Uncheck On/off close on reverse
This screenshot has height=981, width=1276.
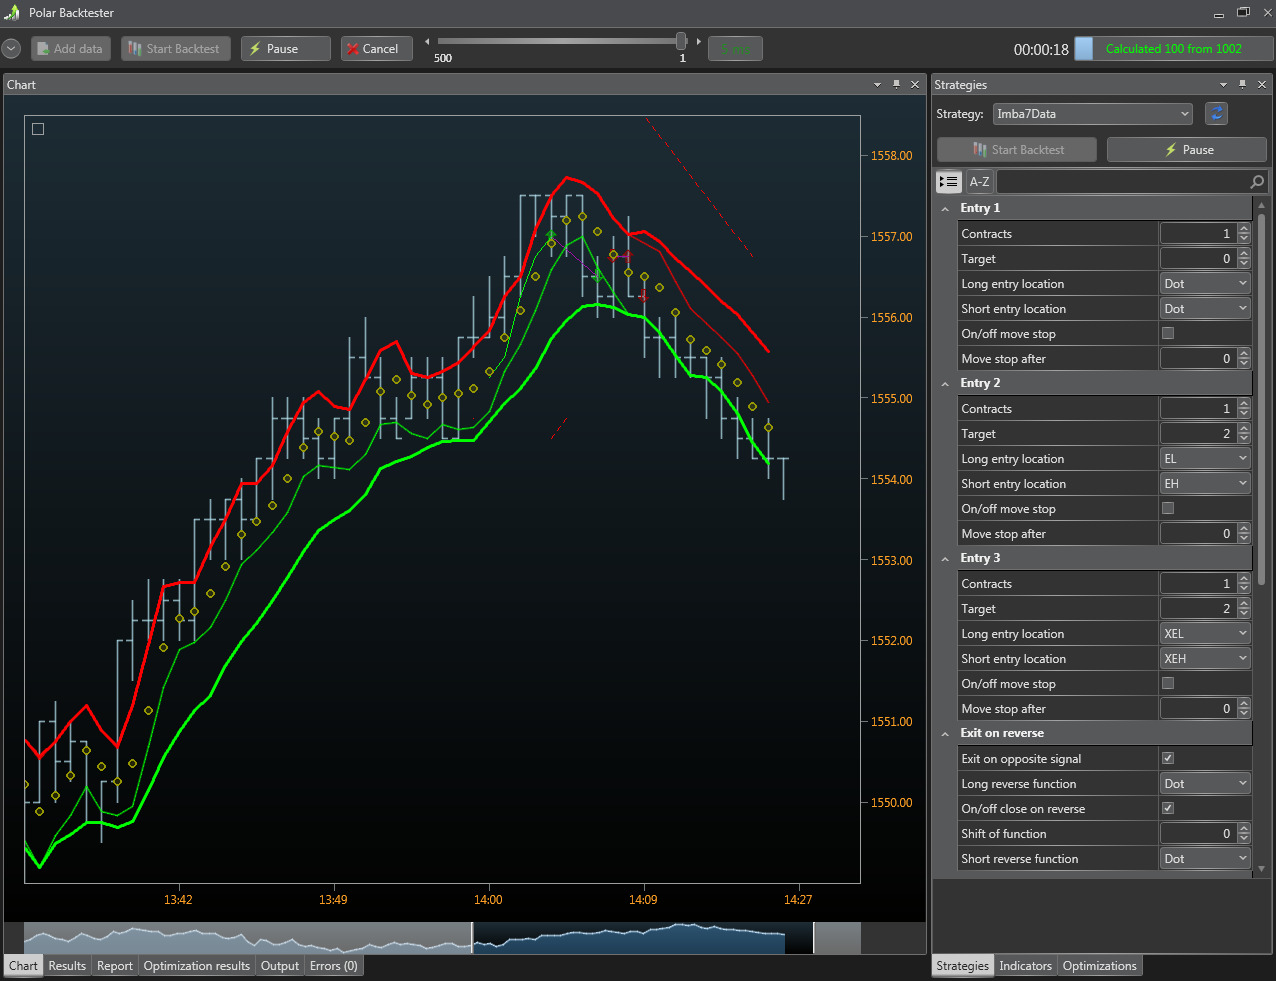tap(1168, 808)
